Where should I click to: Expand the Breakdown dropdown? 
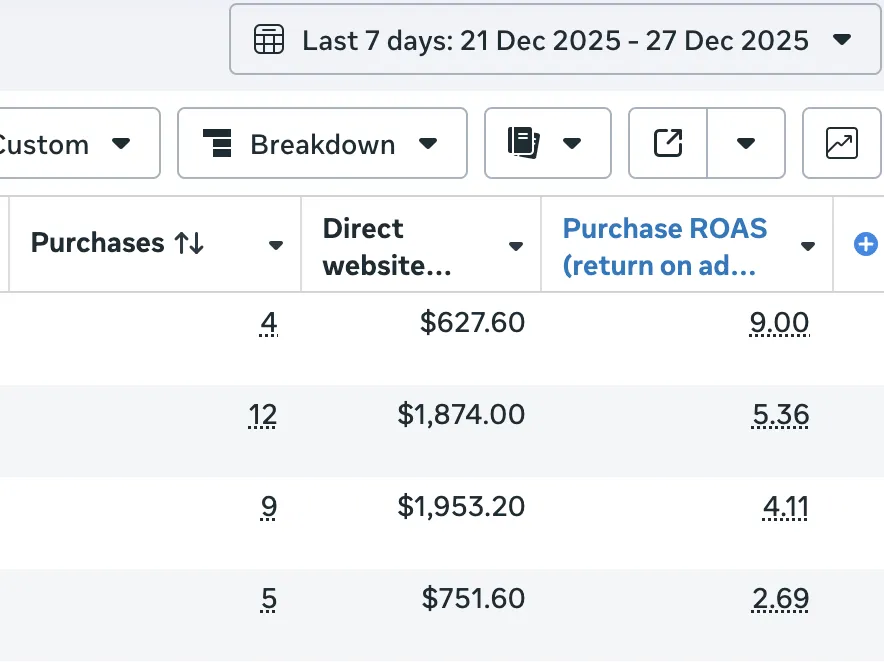(428, 144)
